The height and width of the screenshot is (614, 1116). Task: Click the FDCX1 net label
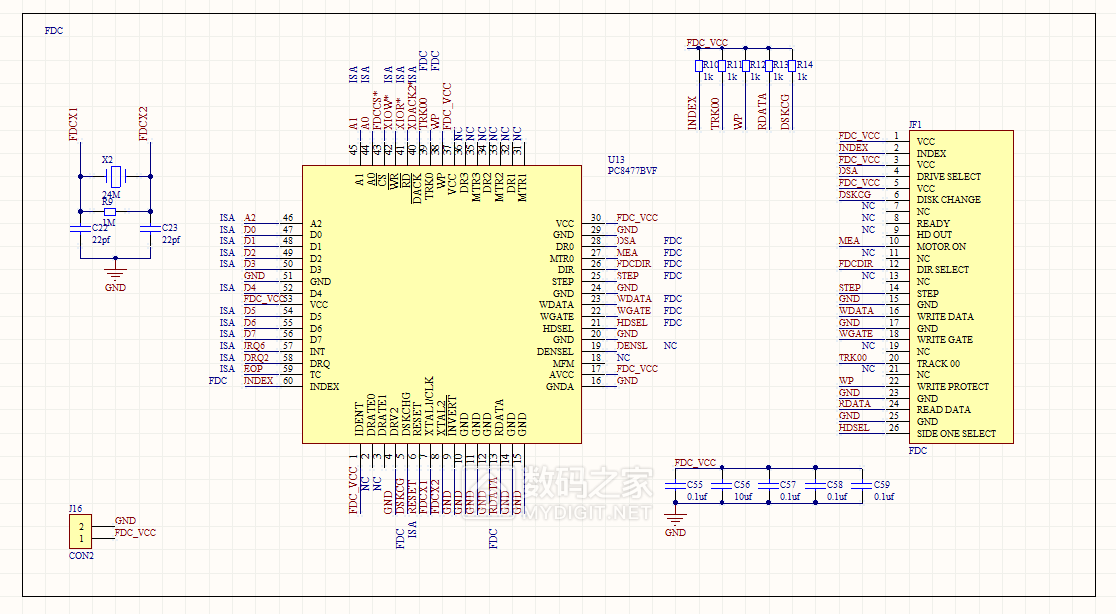(73, 124)
